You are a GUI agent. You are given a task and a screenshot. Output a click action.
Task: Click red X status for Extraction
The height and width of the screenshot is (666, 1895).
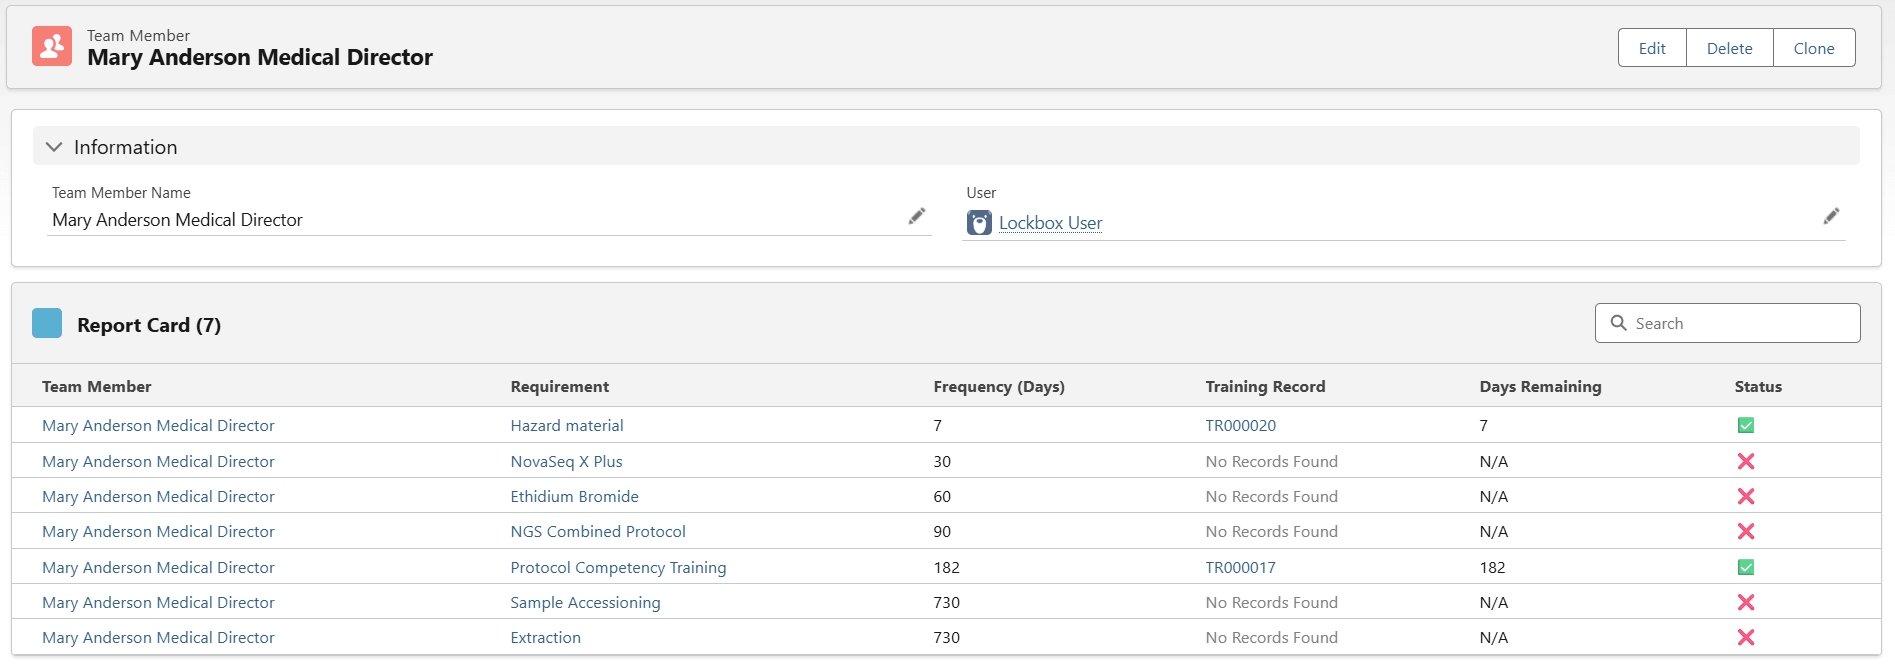[x=1746, y=637]
